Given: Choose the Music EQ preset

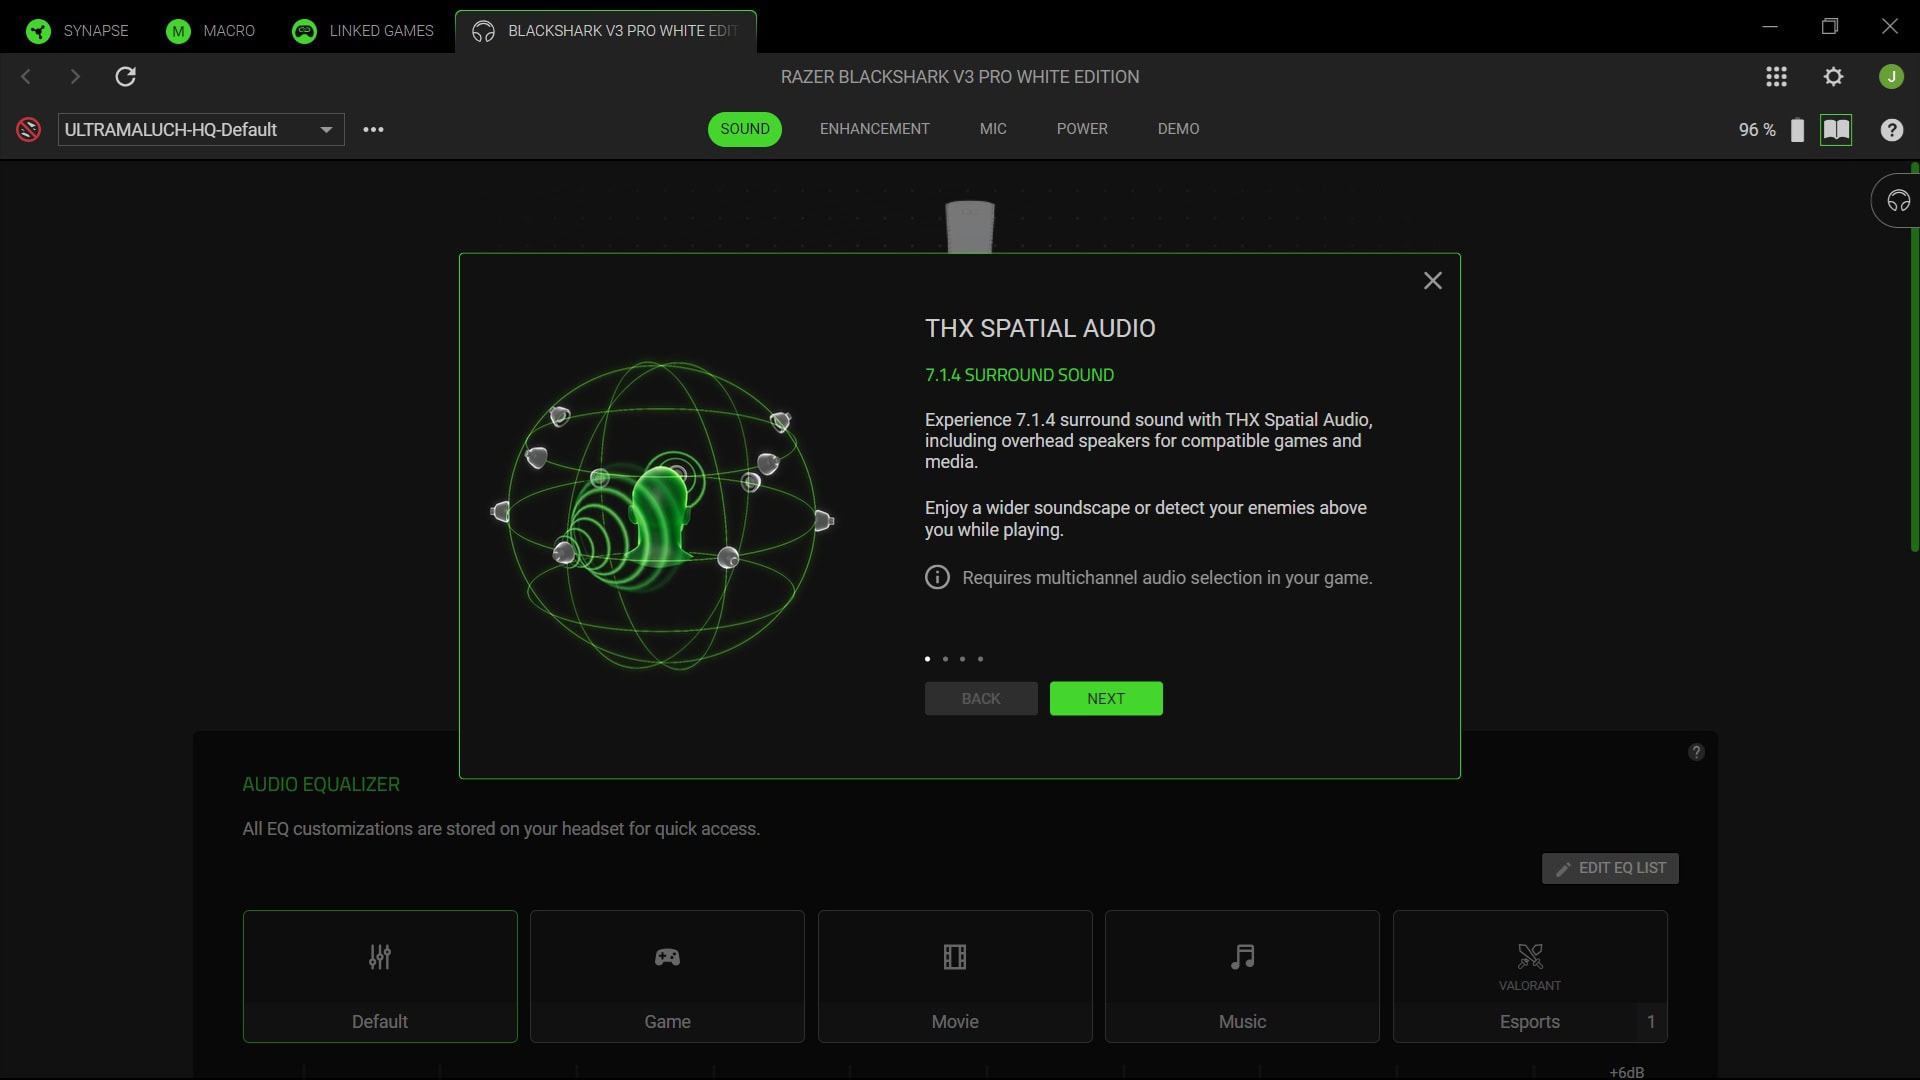Looking at the screenshot, I should [1242, 976].
